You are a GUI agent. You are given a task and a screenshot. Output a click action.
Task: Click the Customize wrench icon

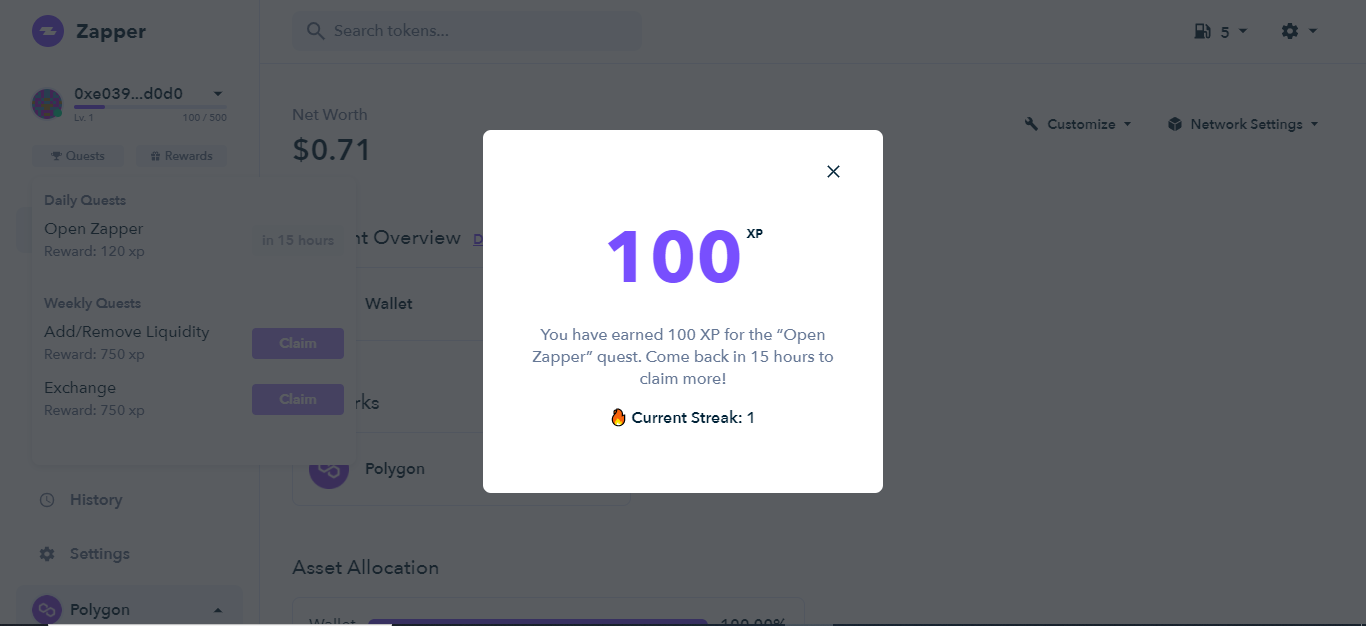click(1032, 124)
